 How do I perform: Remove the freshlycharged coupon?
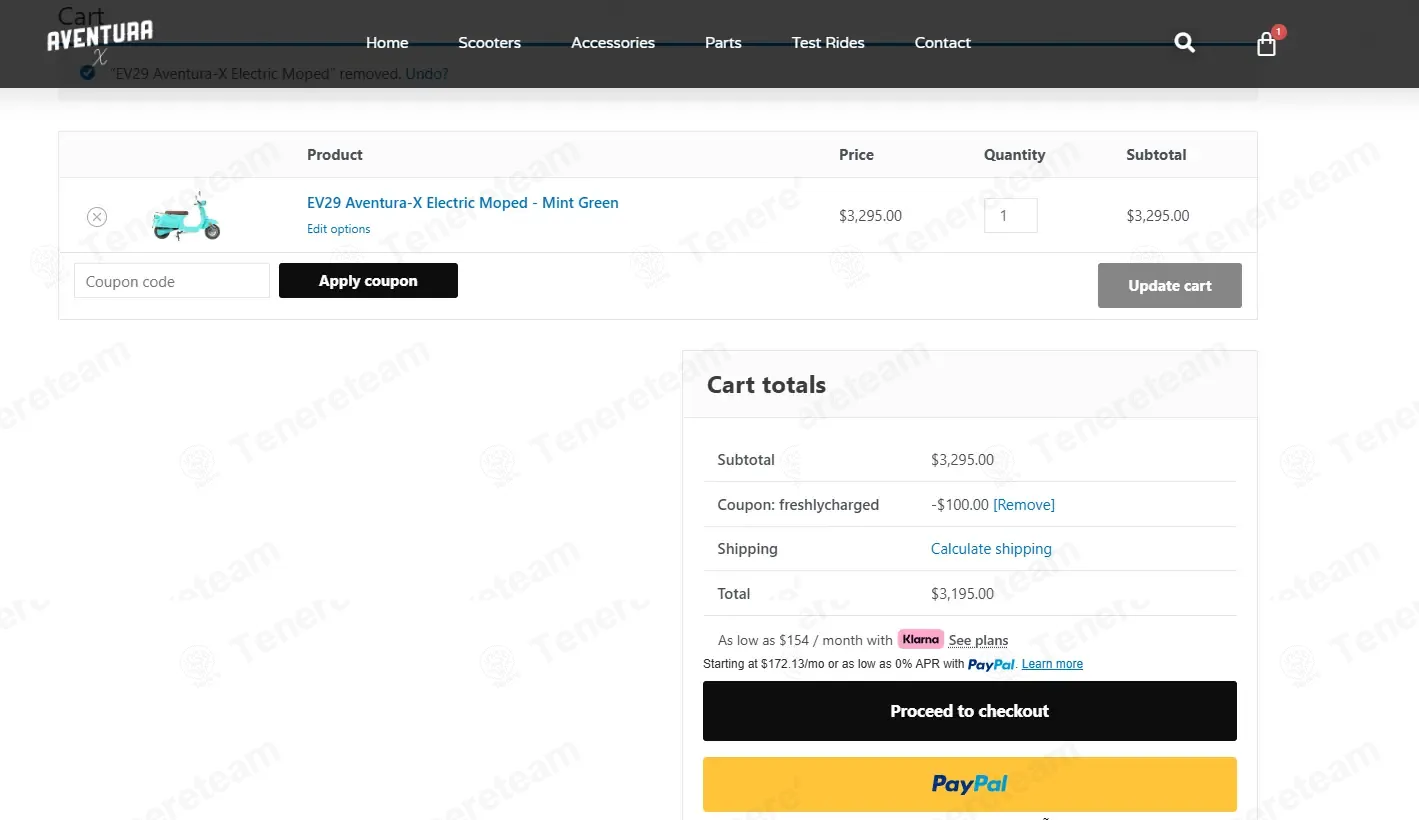1024,505
